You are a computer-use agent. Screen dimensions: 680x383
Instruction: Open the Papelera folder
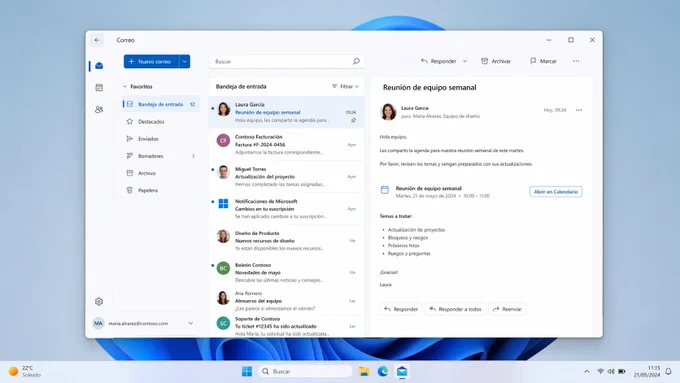tap(161, 190)
